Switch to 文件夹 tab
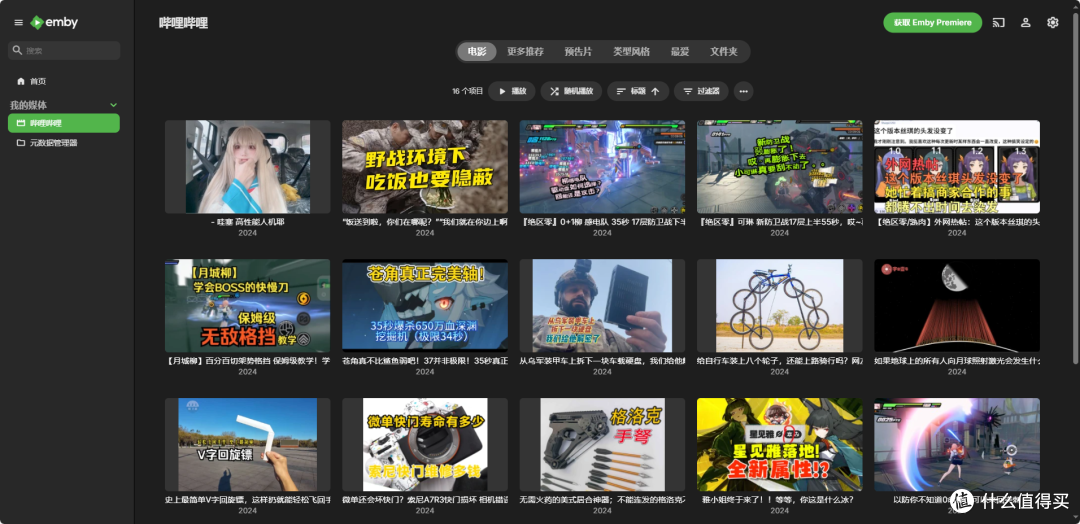This screenshot has height=524, width=1080. (724, 52)
